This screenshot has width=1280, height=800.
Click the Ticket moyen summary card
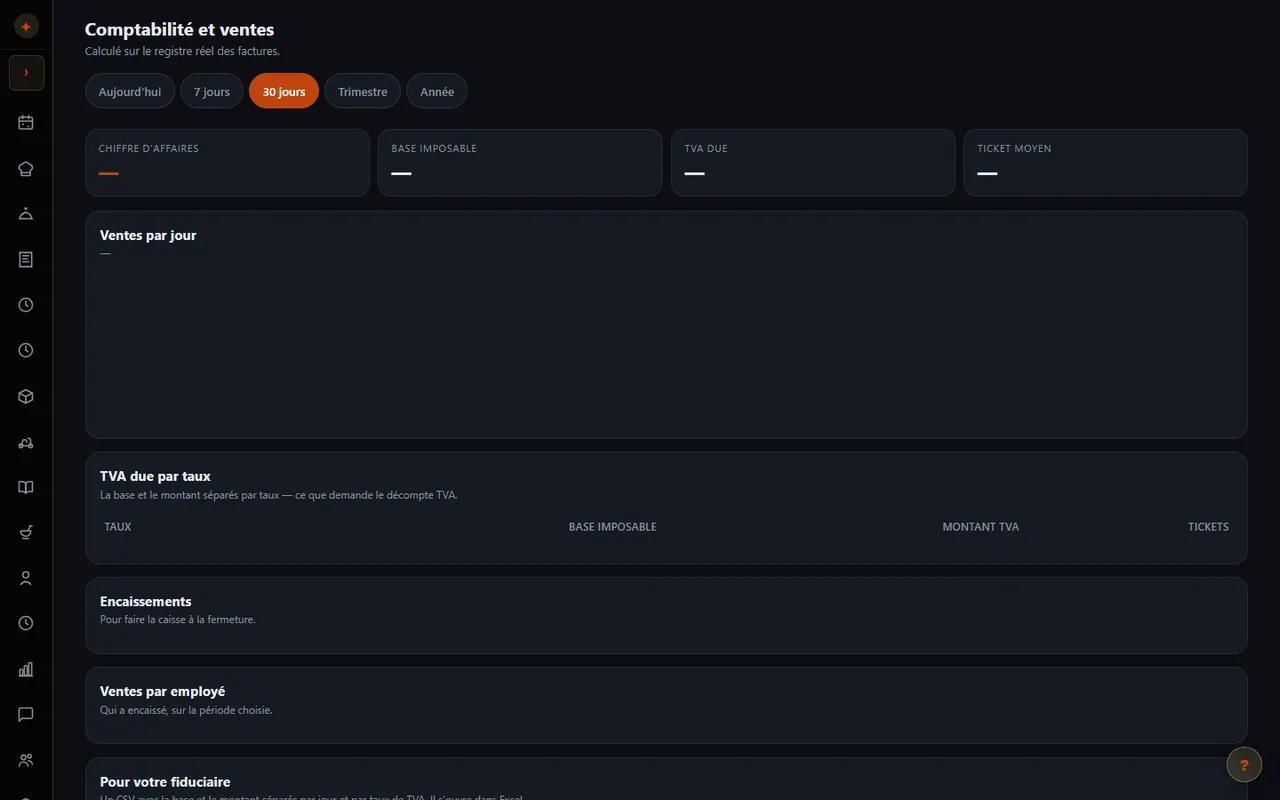(1106, 162)
